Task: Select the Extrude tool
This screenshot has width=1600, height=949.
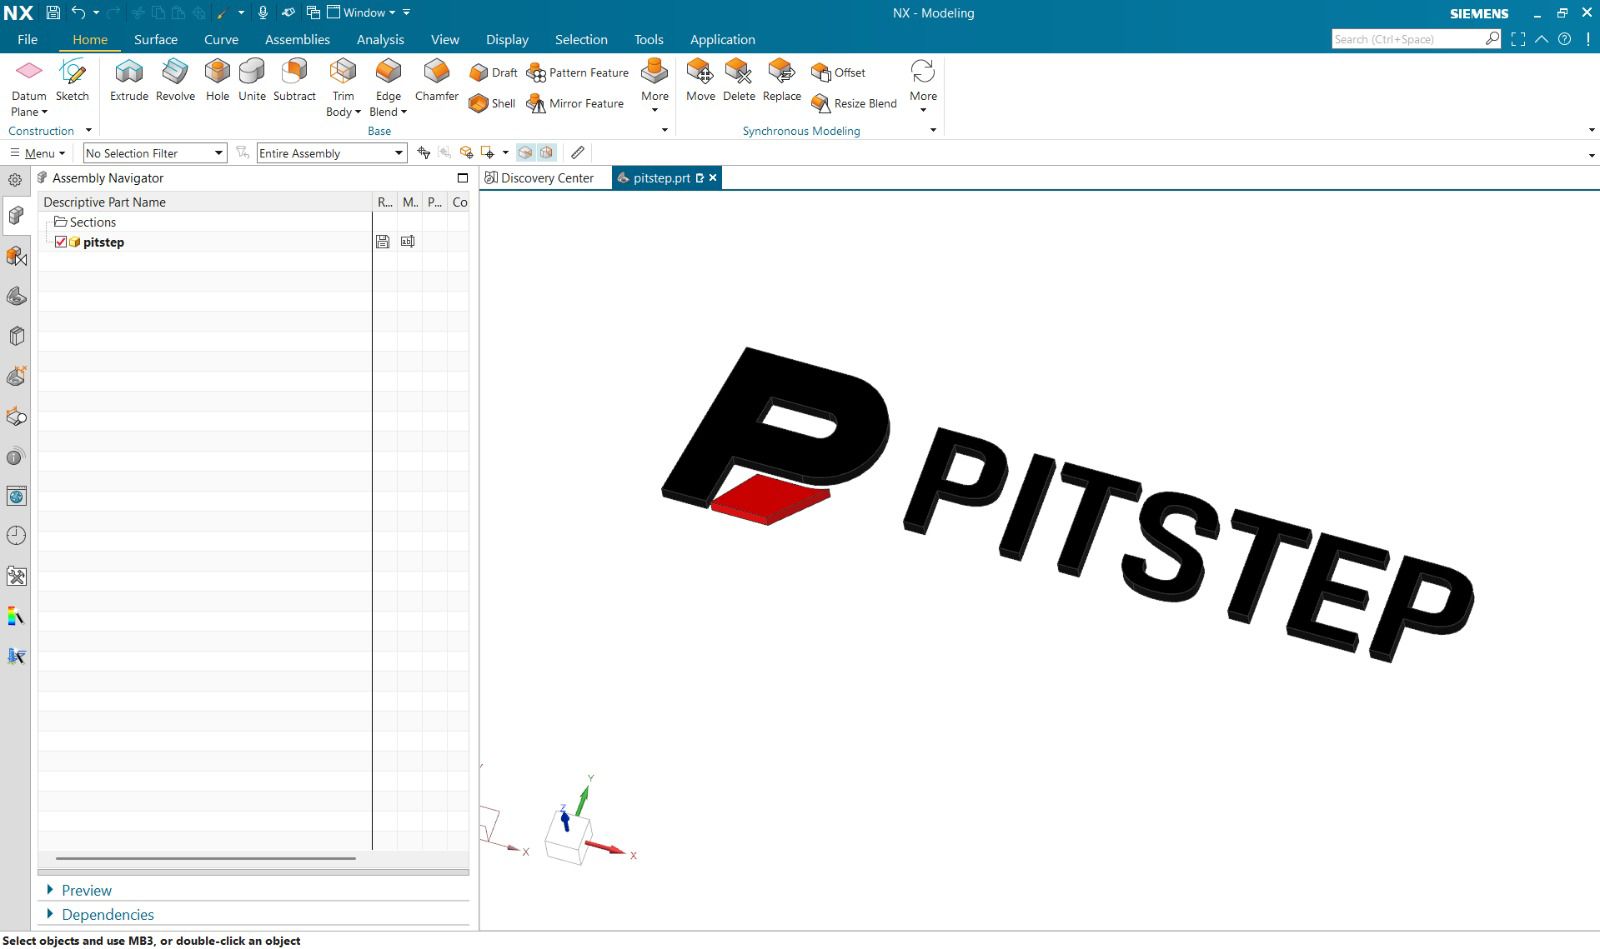Action: (x=129, y=80)
